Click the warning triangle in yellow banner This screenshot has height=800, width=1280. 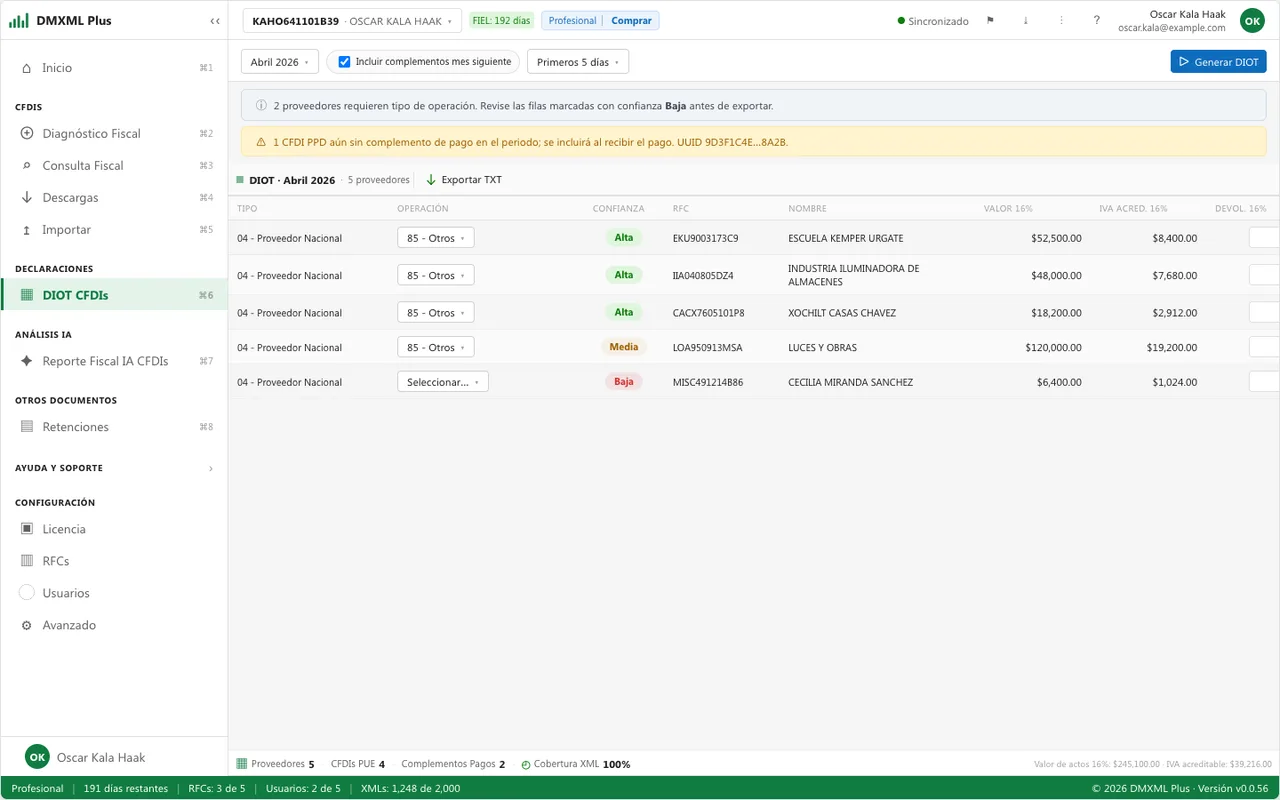point(261,142)
